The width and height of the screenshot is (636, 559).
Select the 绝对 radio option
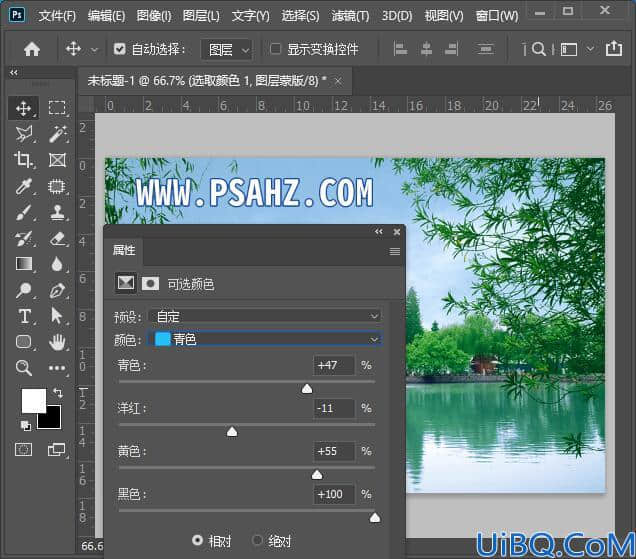257,540
